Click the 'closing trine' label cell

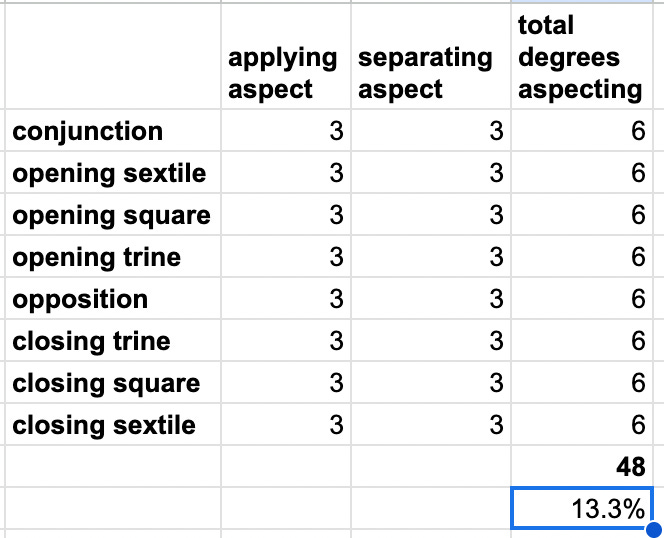[113, 340]
